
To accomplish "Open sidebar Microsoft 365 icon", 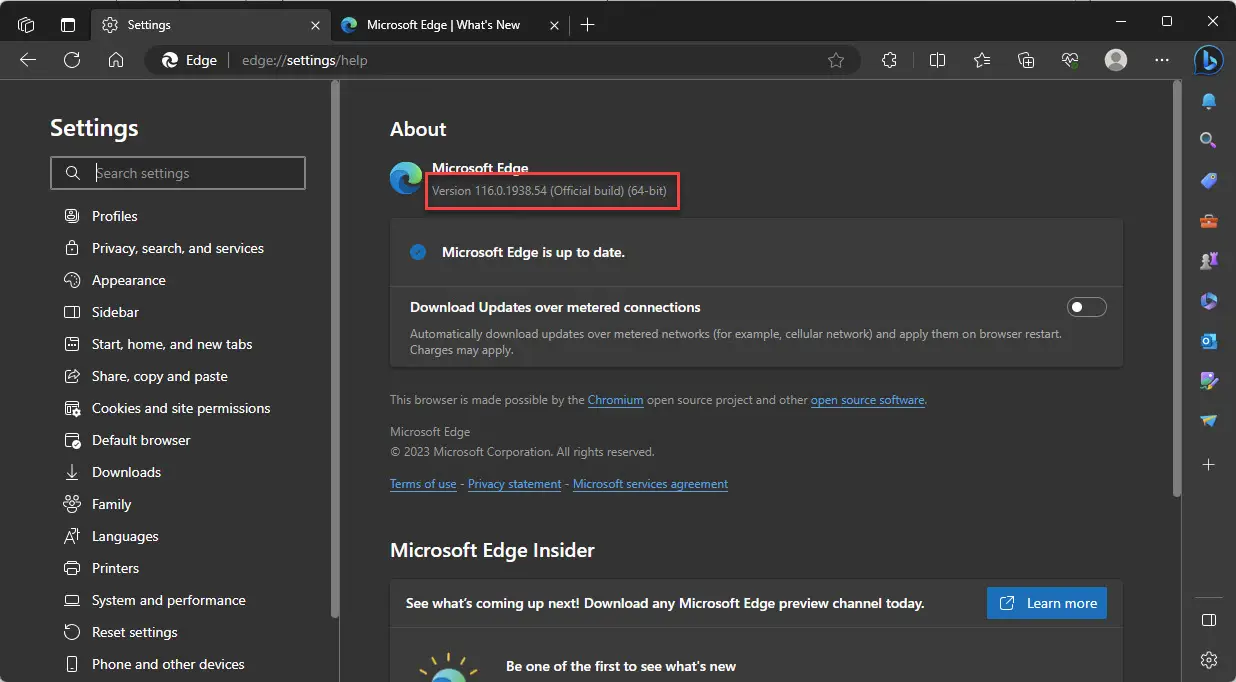I will tap(1209, 301).
